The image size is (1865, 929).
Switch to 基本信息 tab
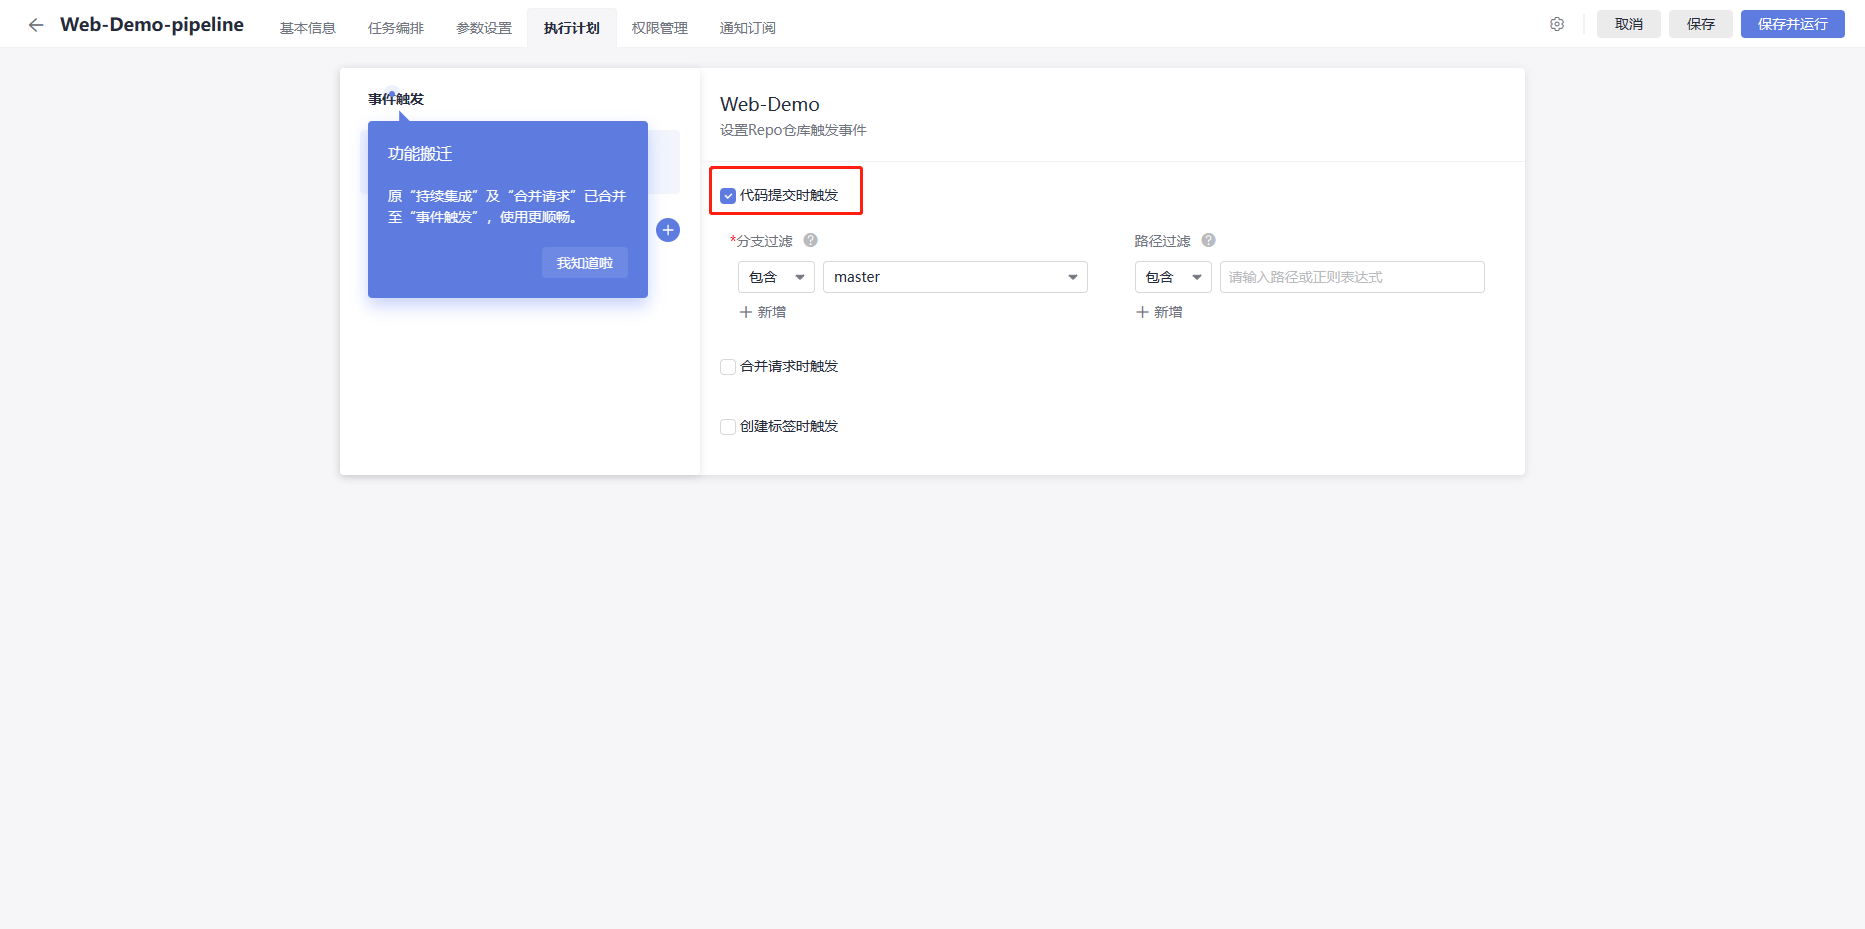tap(308, 28)
